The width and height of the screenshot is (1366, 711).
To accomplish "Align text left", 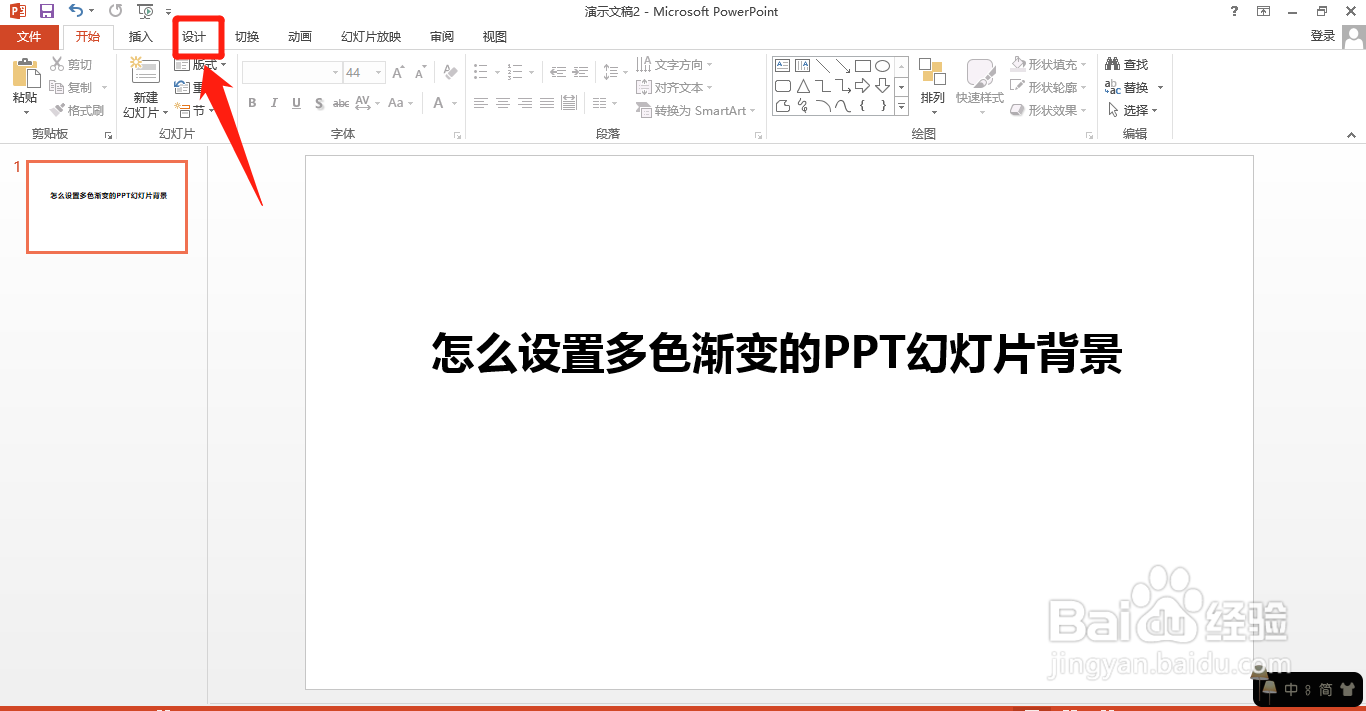I will [480, 103].
